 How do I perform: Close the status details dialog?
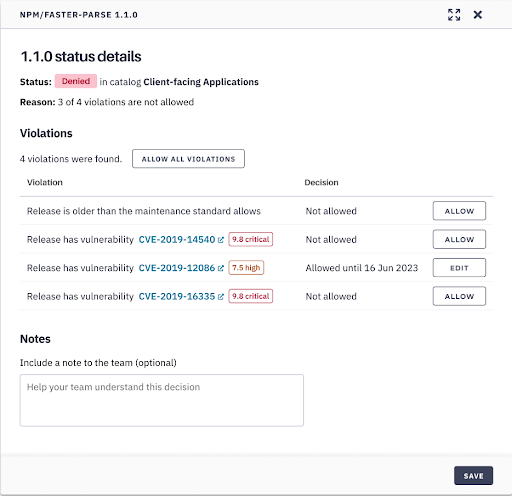(478, 15)
